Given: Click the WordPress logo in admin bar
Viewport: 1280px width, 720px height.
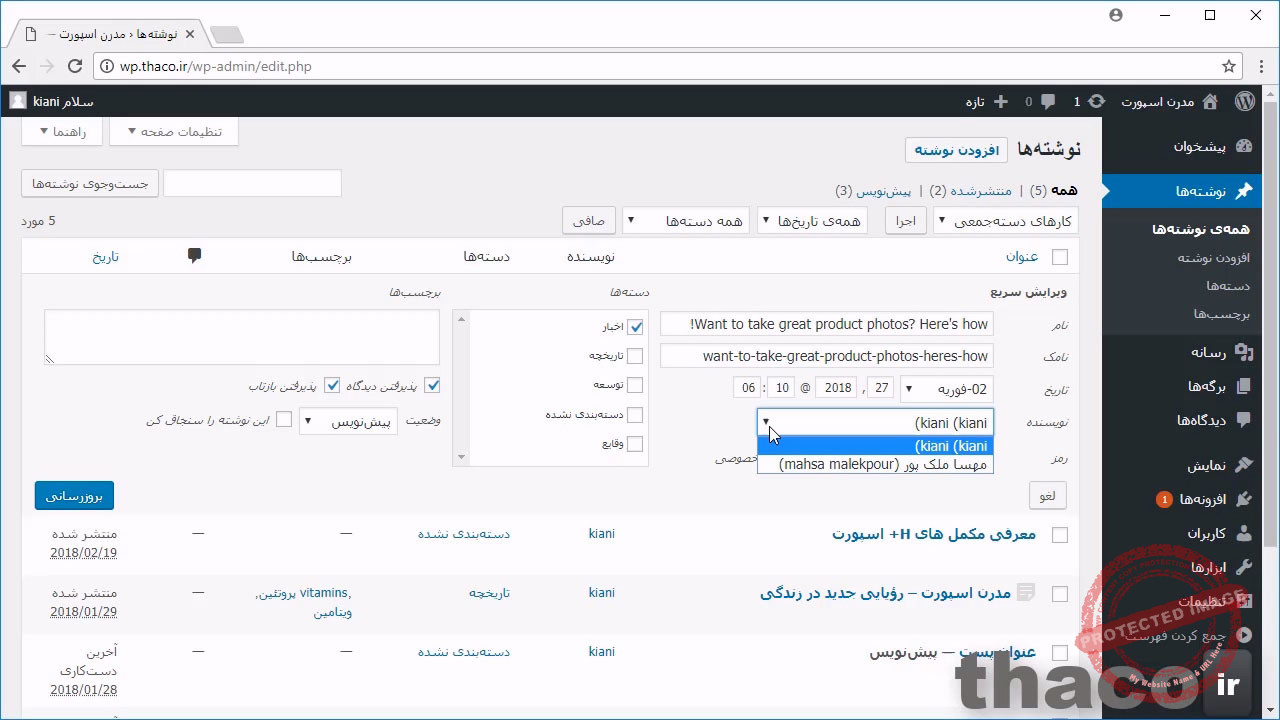Looking at the screenshot, I should pyautogui.click(x=1245, y=101).
